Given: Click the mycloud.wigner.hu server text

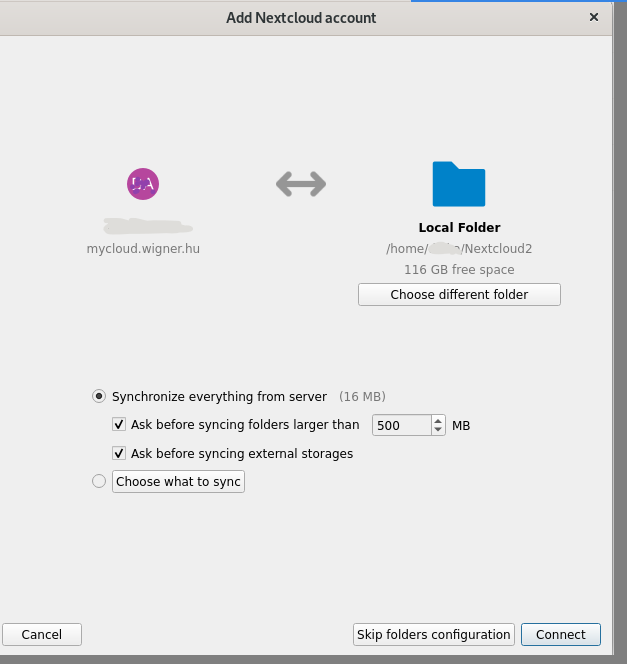Looking at the screenshot, I should pyautogui.click(x=143, y=249).
